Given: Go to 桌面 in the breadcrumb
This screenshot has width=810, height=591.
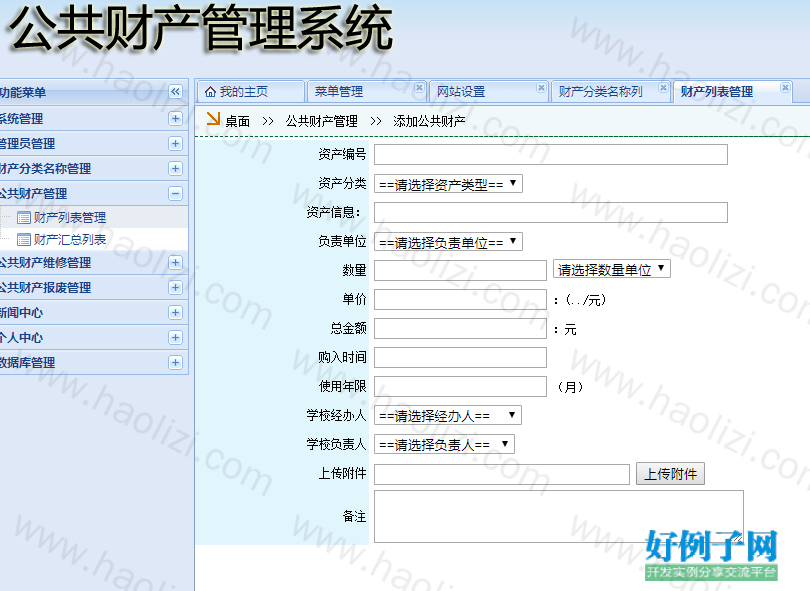Looking at the screenshot, I should click(x=238, y=121).
